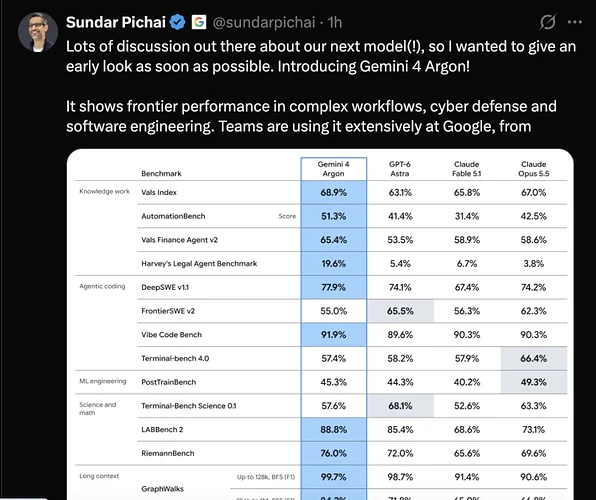This screenshot has height=500, width=596.
Task: Click the RiemannBench row label
Action: tap(168, 453)
